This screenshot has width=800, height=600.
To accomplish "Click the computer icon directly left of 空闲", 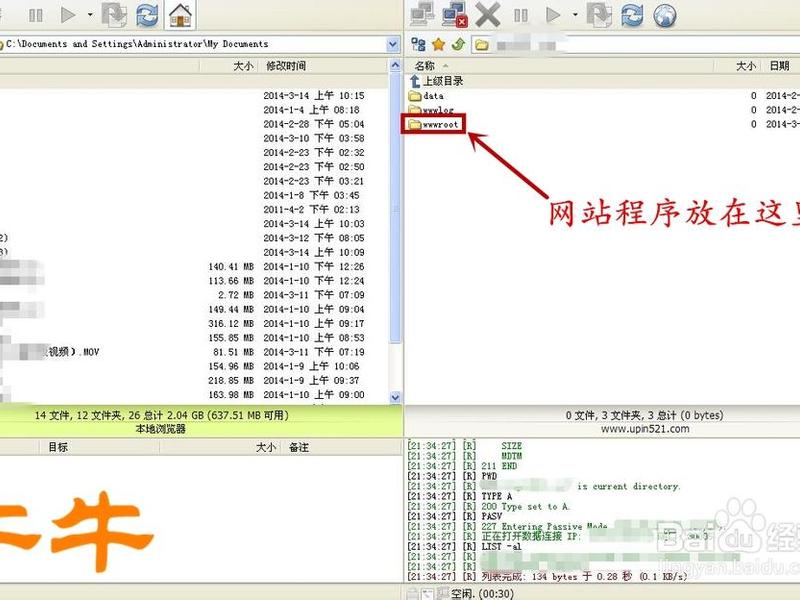I will (x=443, y=593).
